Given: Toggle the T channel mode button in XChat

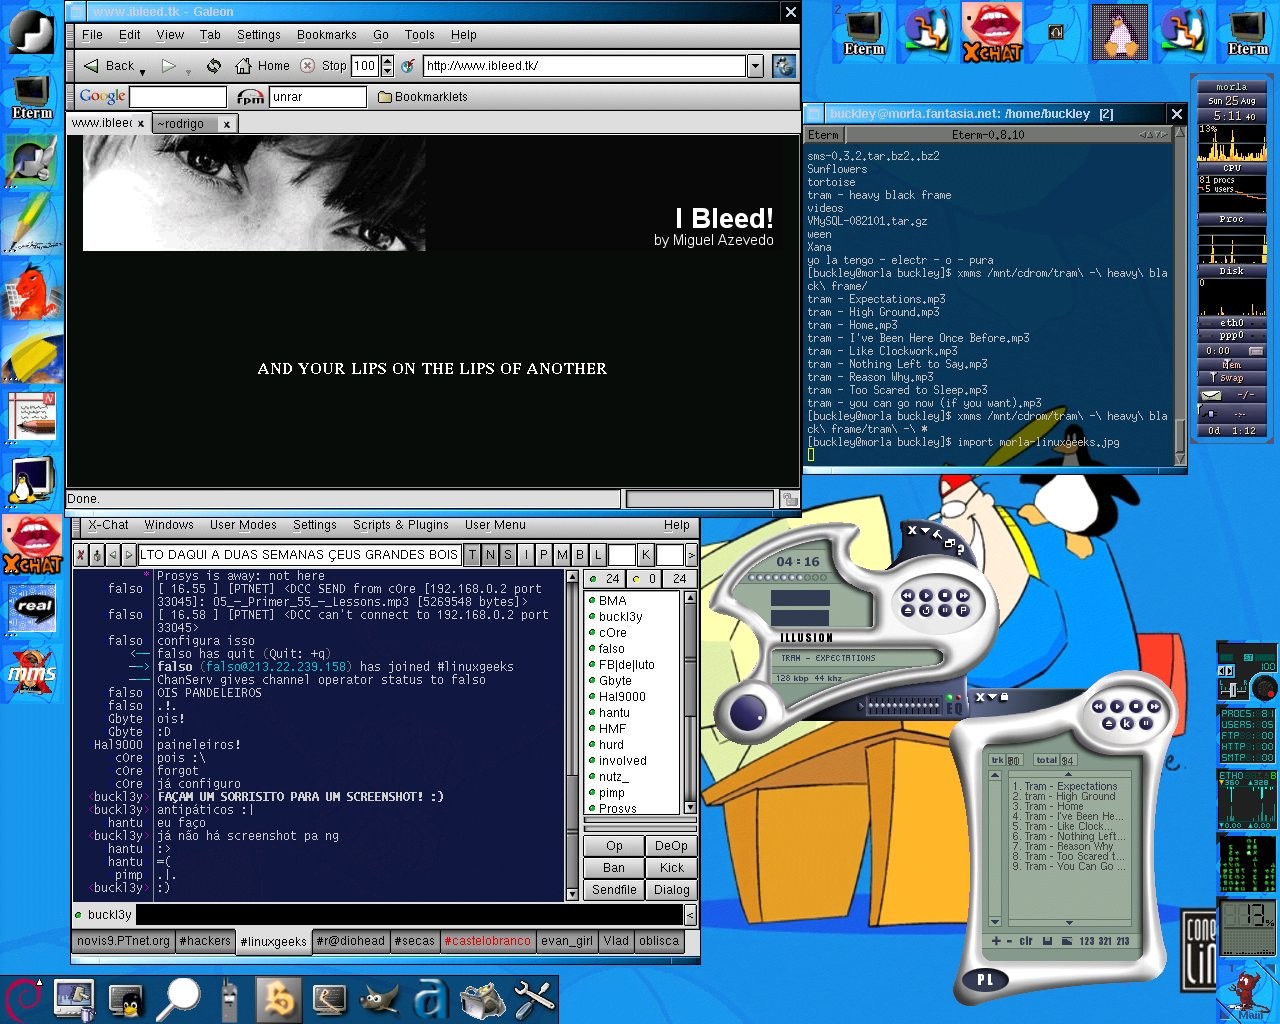Looking at the screenshot, I should [x=472, y=554].
